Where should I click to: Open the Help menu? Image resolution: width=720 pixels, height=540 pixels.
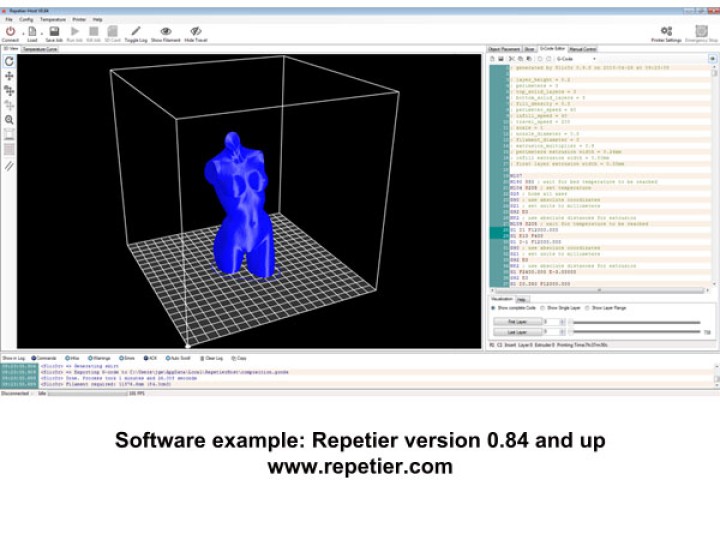click(x=97, y=19)
